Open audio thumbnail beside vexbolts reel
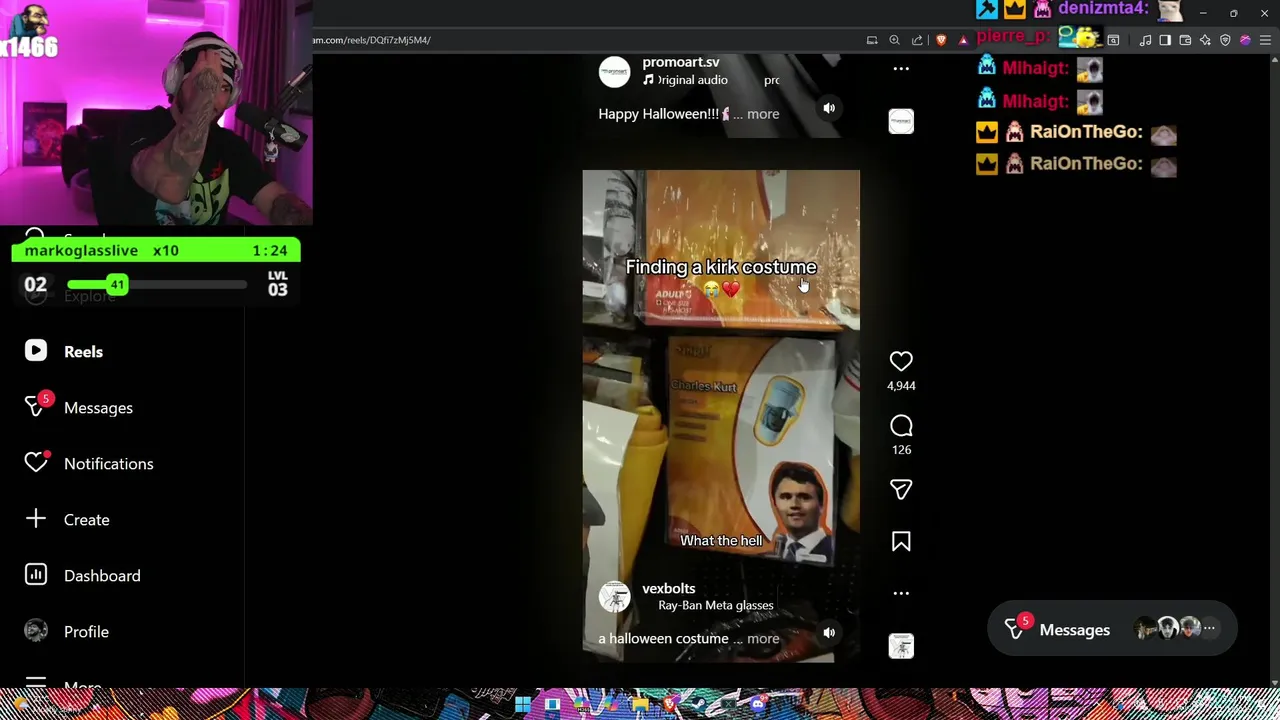This screenshot has width=1280, height=720. [x=901, y=646]
